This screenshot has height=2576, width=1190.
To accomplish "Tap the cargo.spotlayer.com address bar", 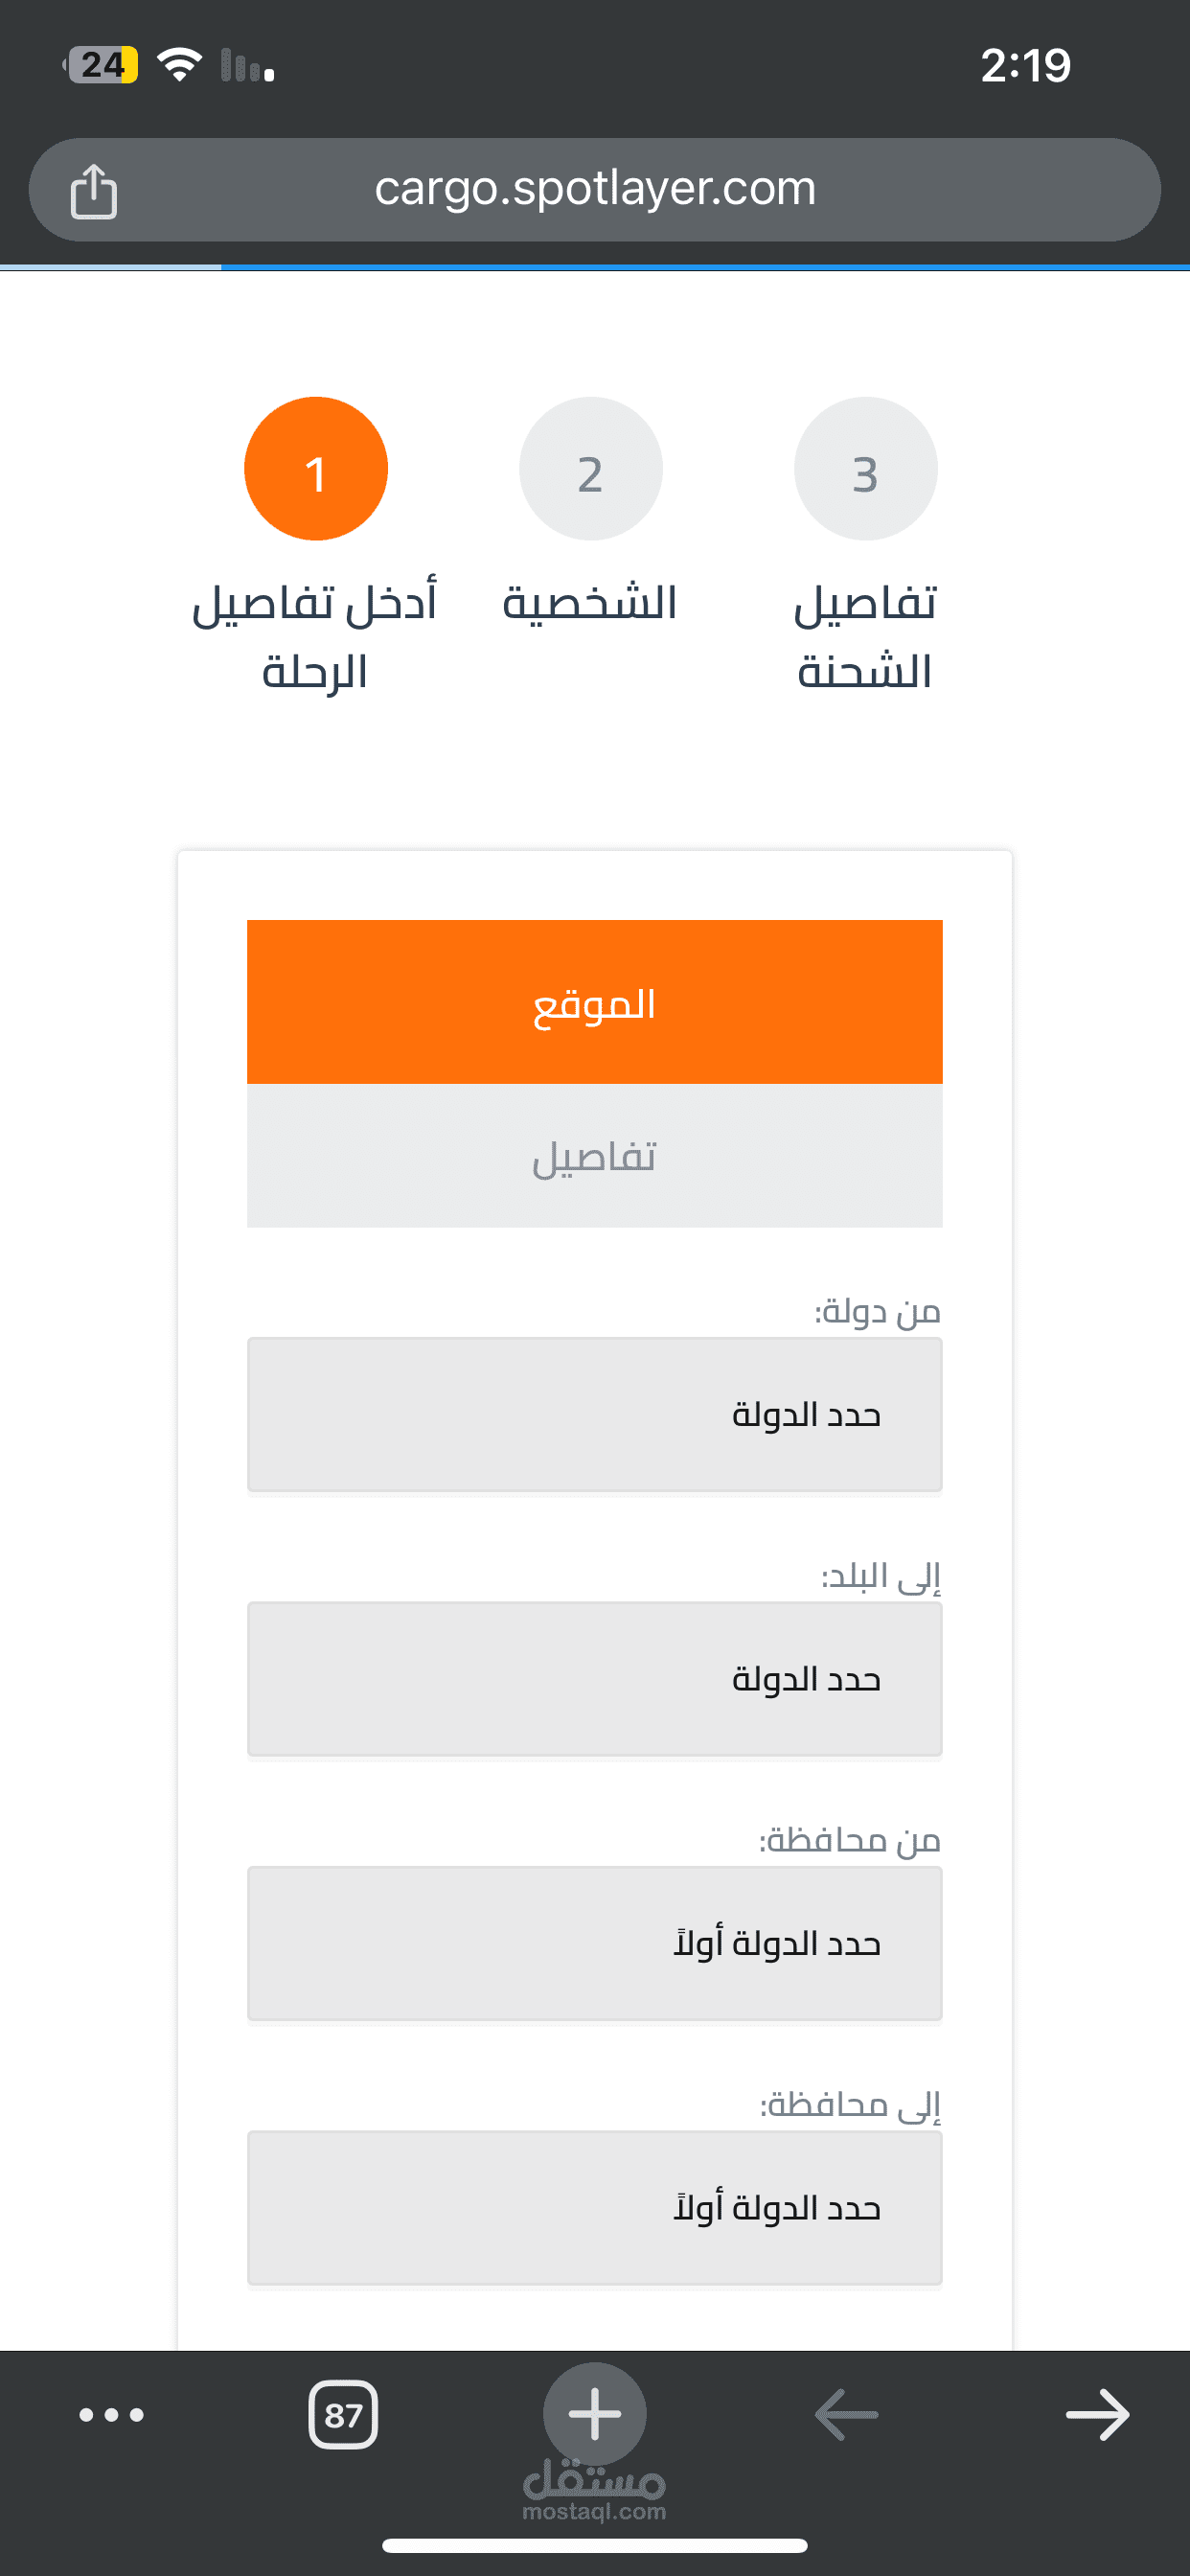I will (x=595, y=190).
